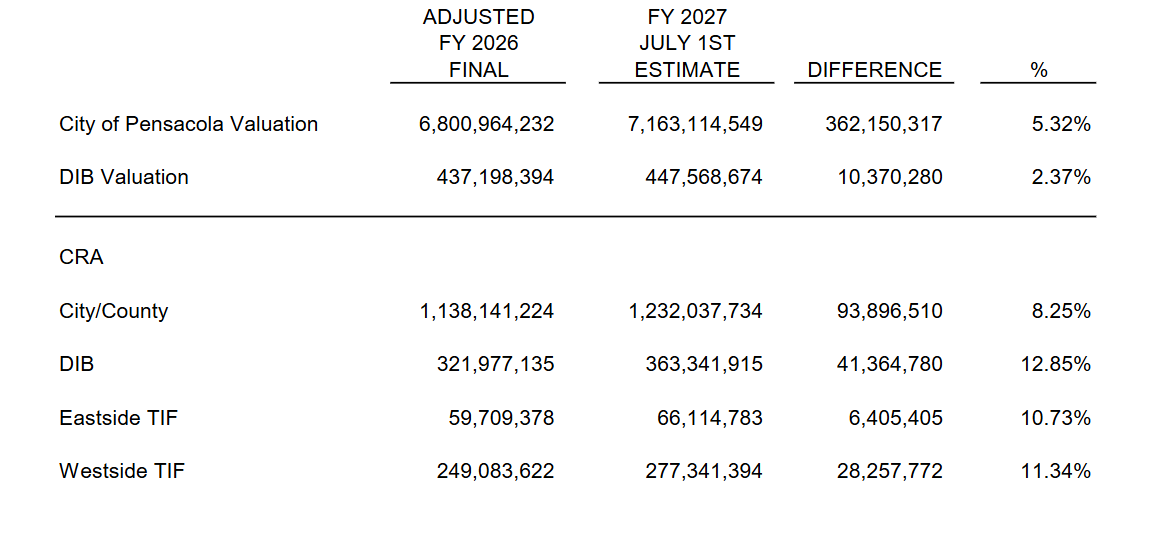The image size is (1157, 537).
Task: Click the value 6,800,964,232
Action: point(486,125)
